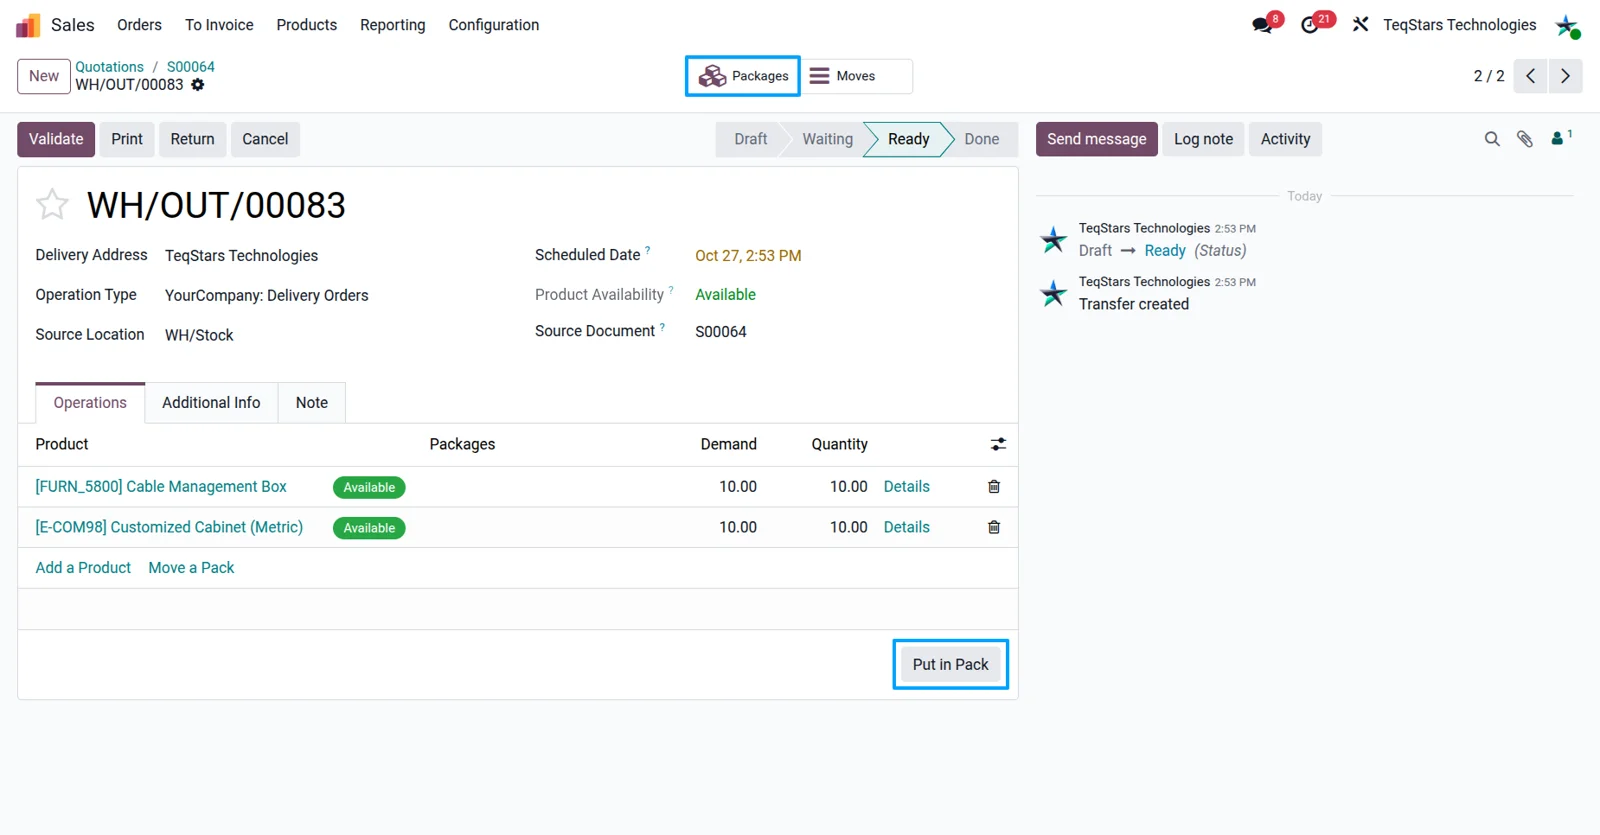Open Details for Cable Management Box
Image resolution: width=1600 pixels, height=835 pixels.
coord(907,487)
